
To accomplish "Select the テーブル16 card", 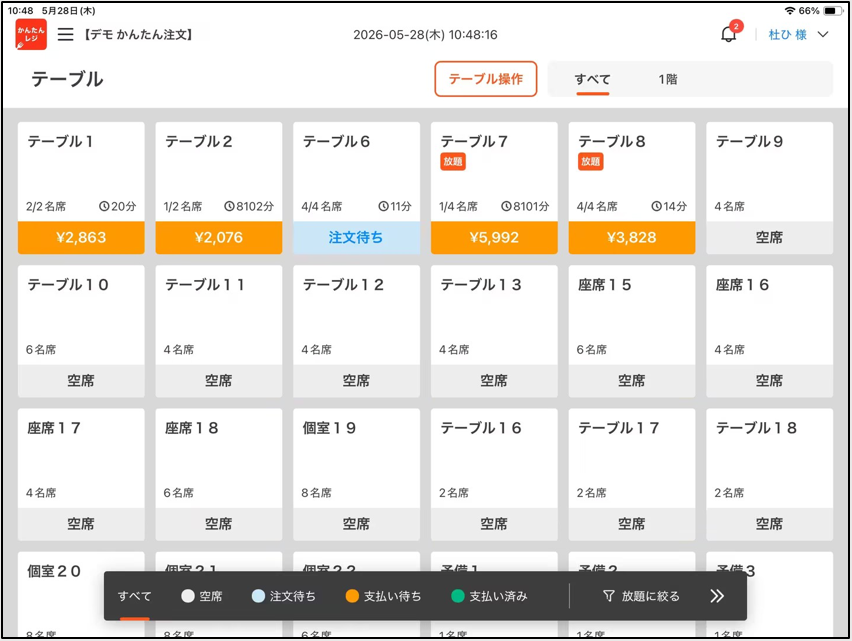I will 494,475.
